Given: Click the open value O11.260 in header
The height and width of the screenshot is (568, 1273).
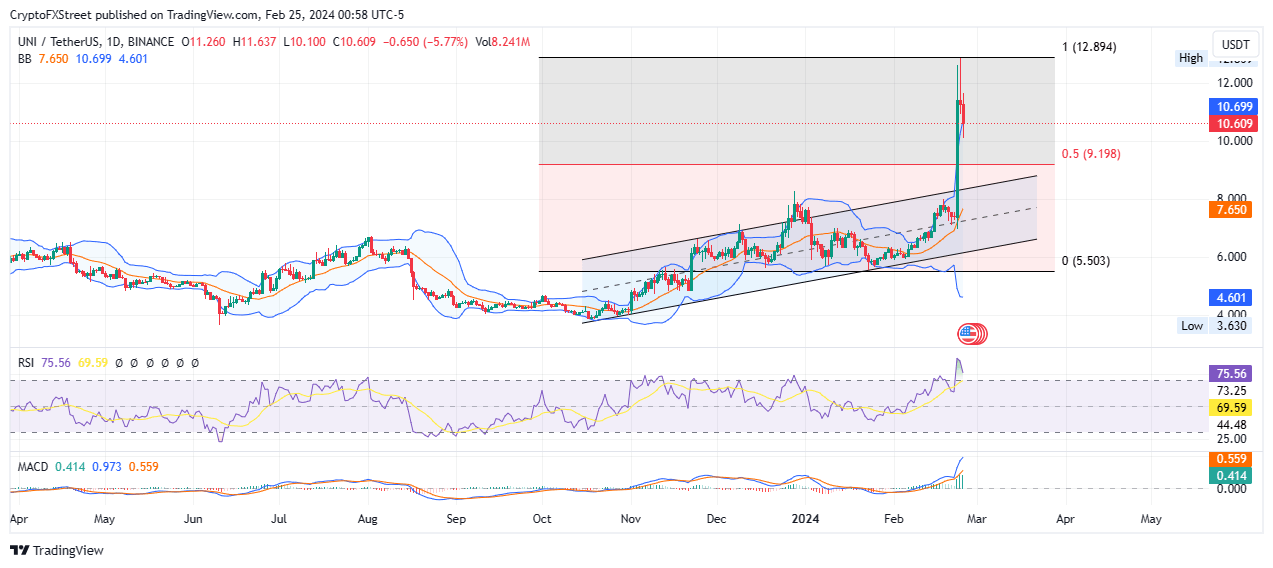Looking at the screenshot, I should coord(204,41).
